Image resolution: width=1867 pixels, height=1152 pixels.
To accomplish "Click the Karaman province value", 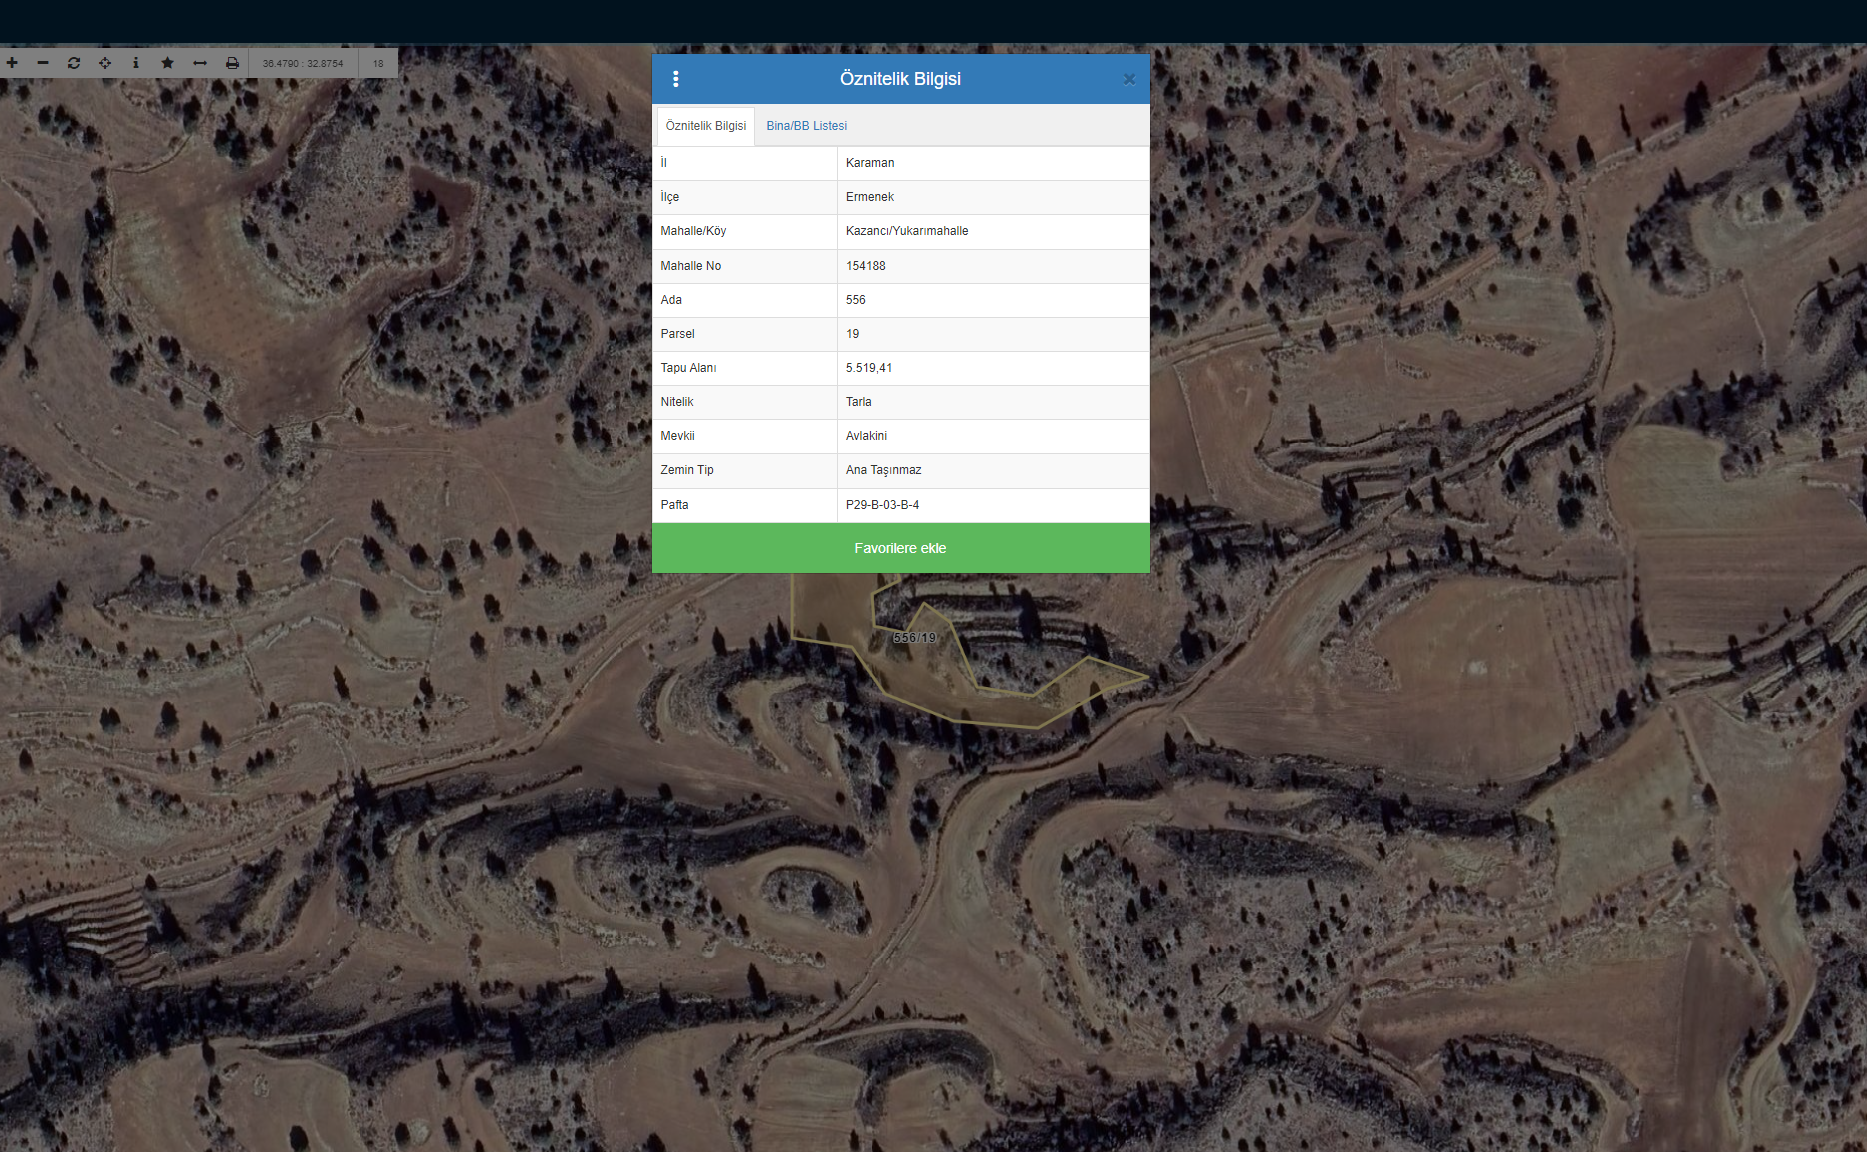I will coord(870,163).
